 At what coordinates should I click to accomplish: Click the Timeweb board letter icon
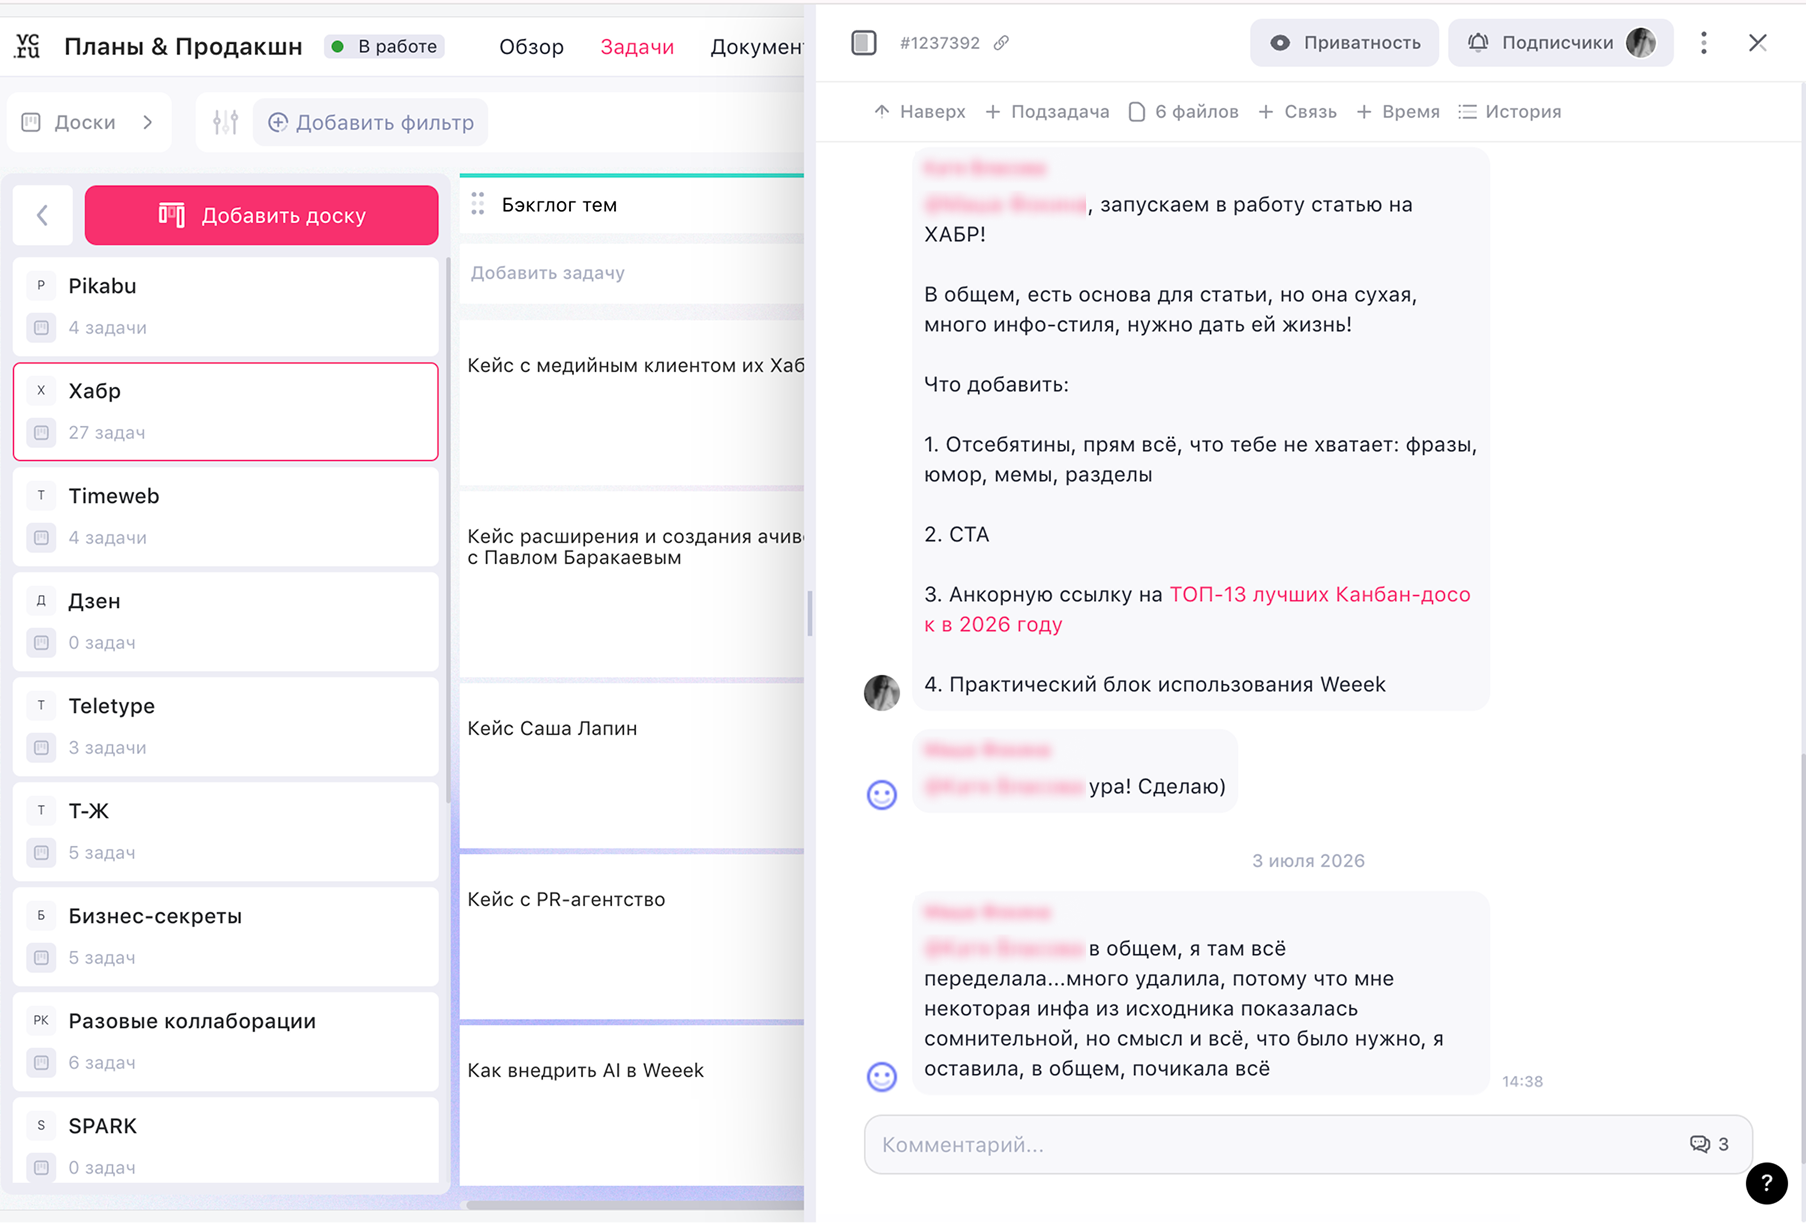point(41,496)
